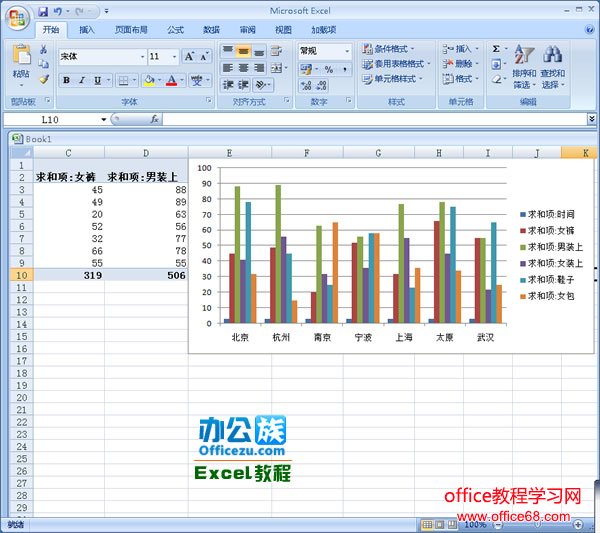600x533 pixels.
Task: Align cell text to the right
Action: click(x=259, y=68)
